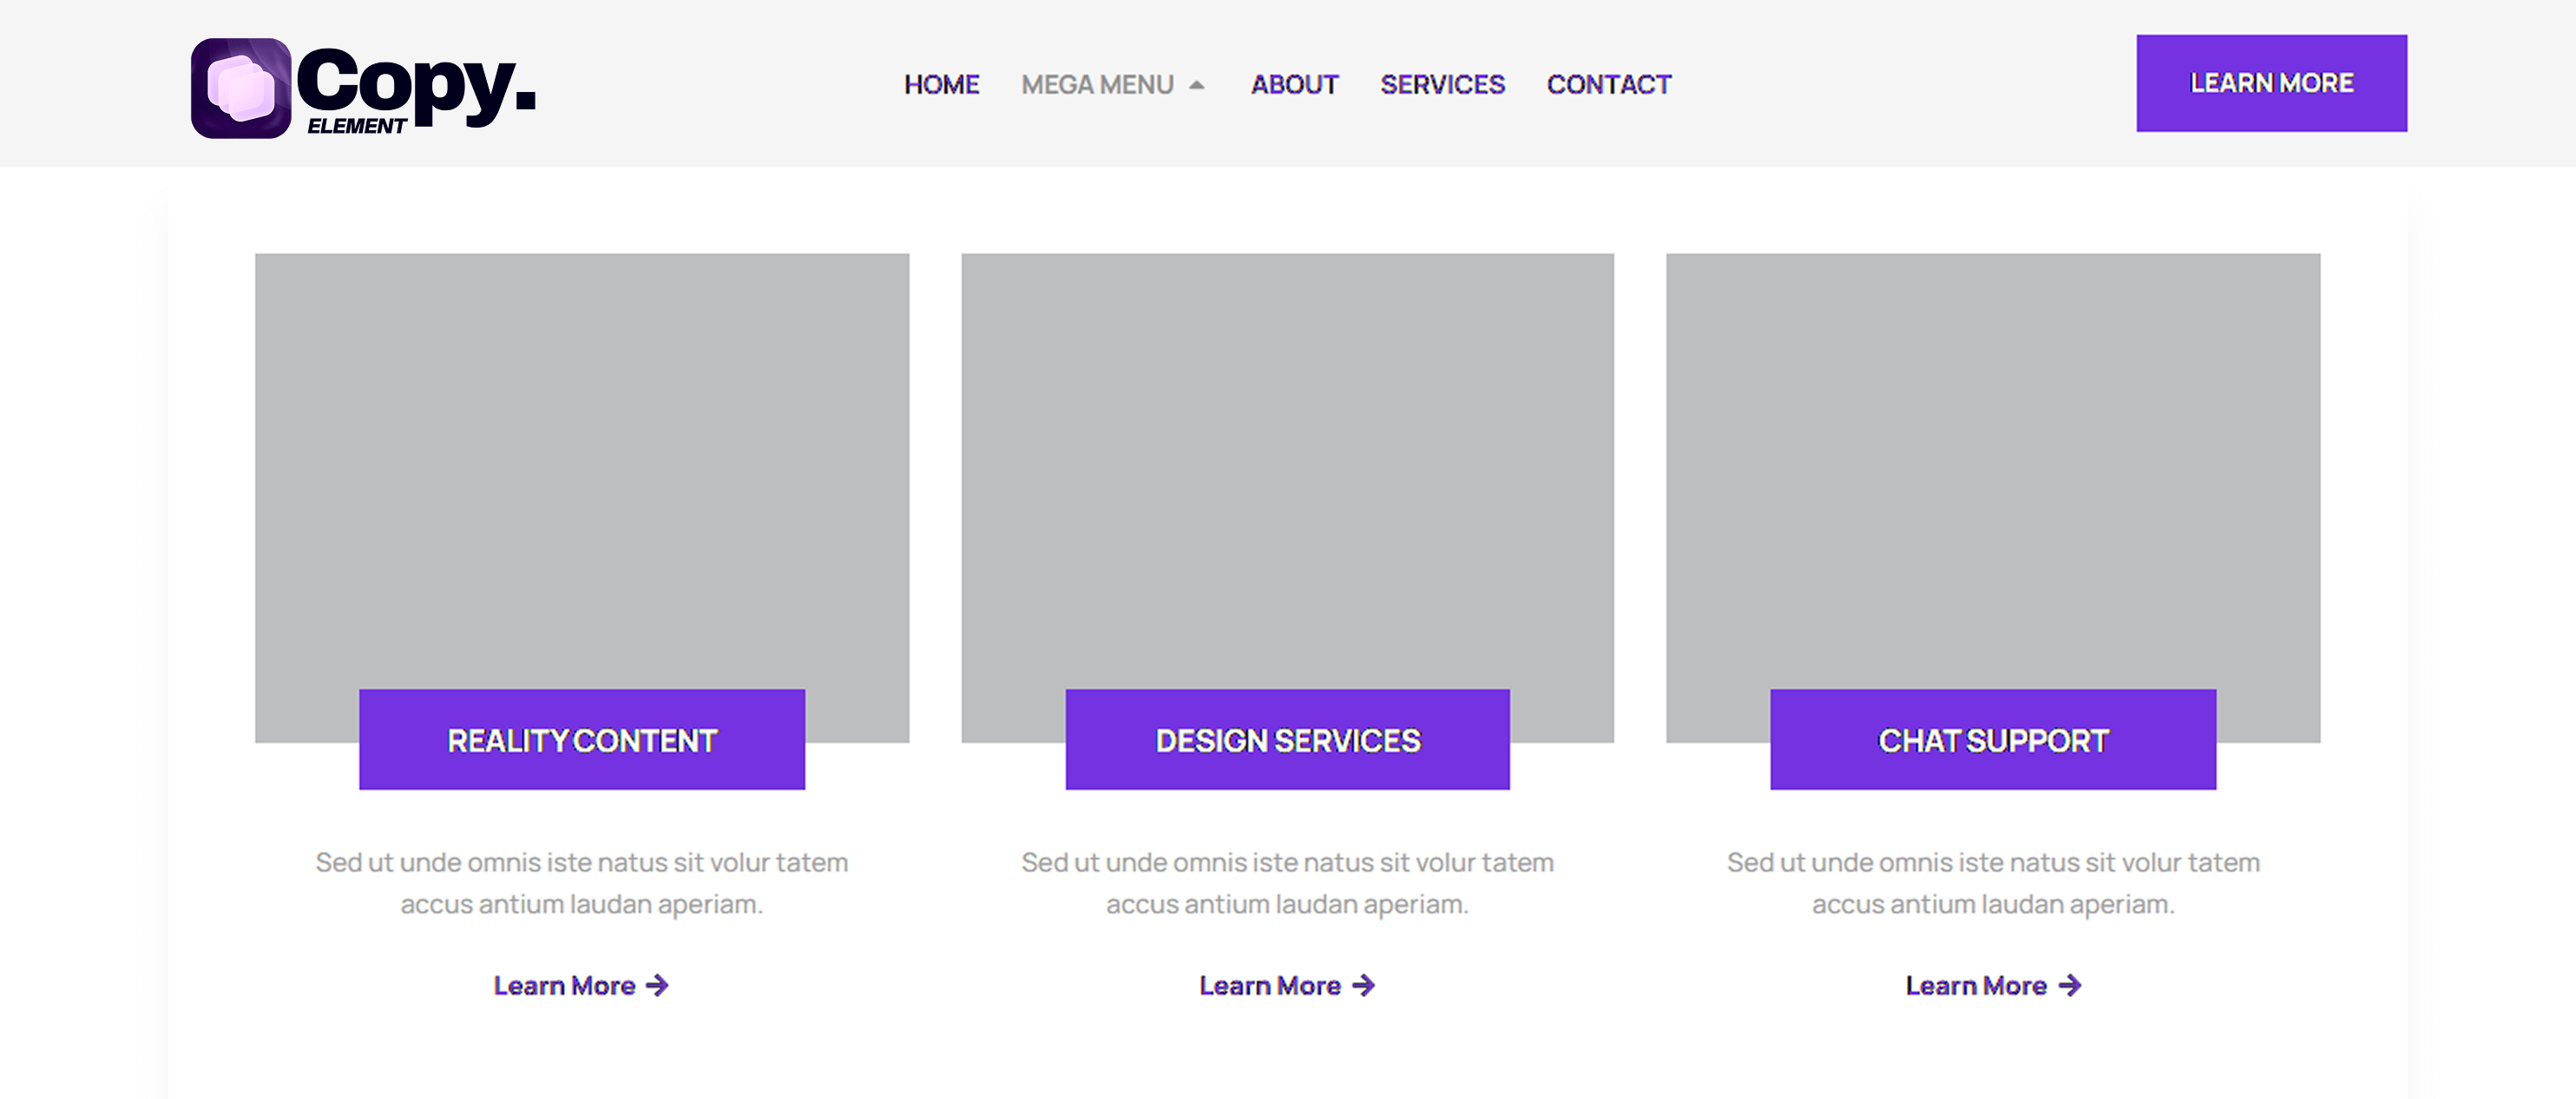Collapse the caret arrow beside MEGA MENU
Image resolution: width=2576 pixels, height=1099 pixels.
[1196, 86]
